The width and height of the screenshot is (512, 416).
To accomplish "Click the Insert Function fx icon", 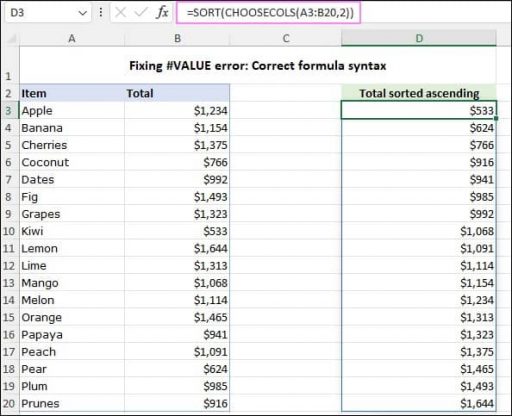I will point(162,13).
